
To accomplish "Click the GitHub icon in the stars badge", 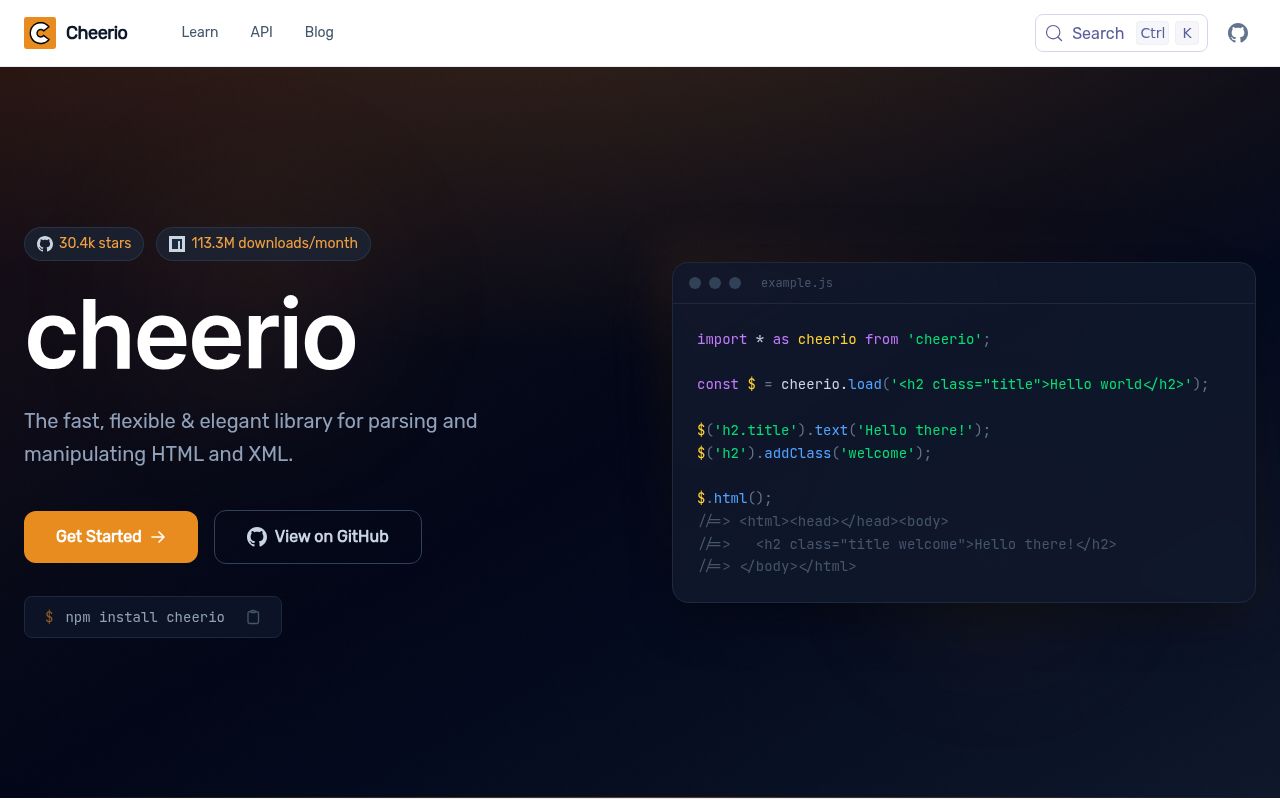I will point(45,244).
